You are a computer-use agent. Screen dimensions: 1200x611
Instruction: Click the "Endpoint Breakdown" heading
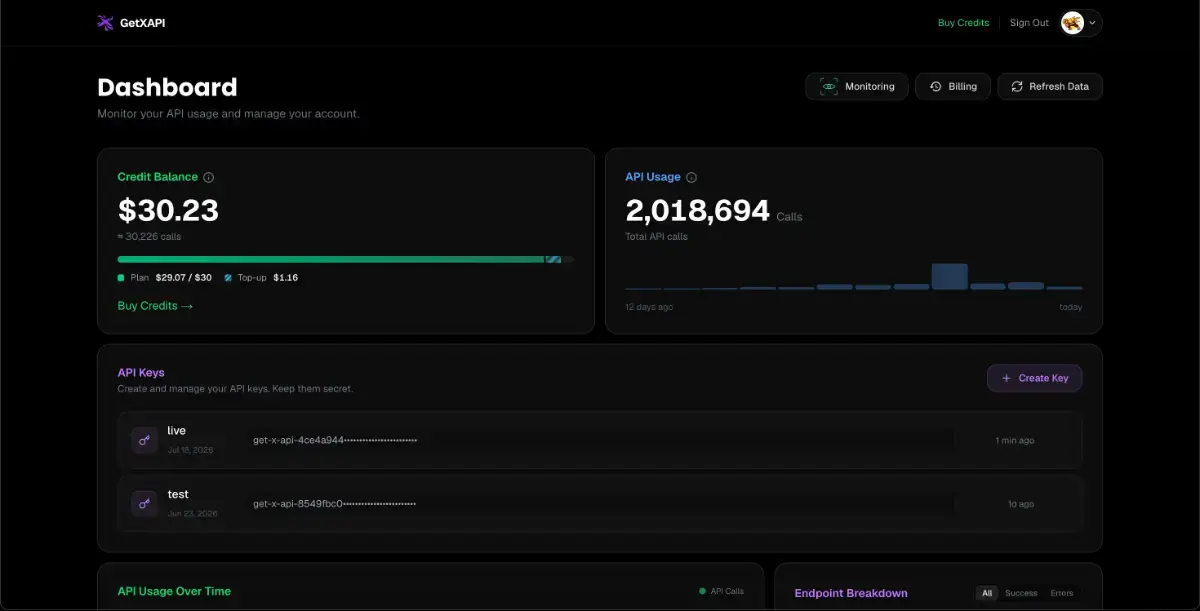851,593
